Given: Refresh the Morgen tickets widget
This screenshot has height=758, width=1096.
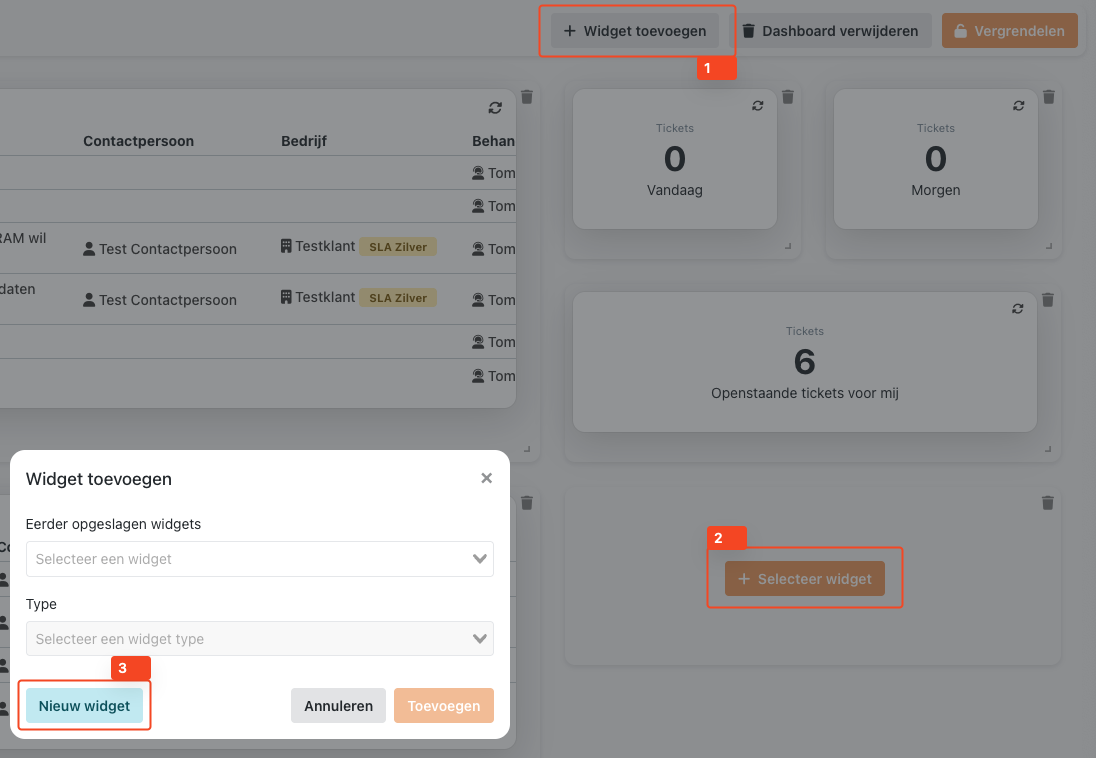Looking at the screenshot, I should point(1018,105).
